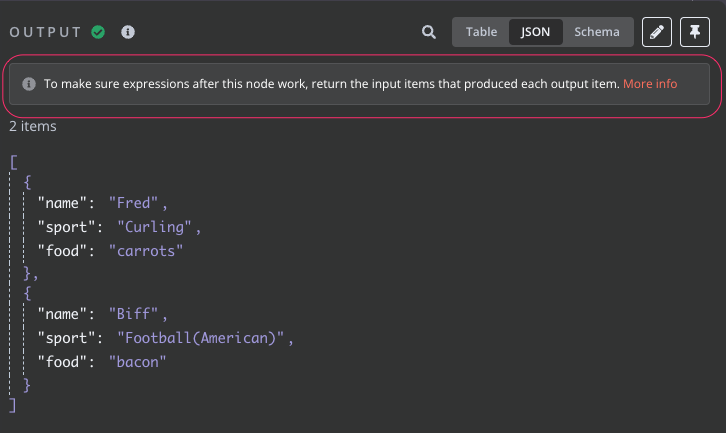Collapse the outer array opening bracket
Image resolution: width=726 pixels, height=433 pixels.
click(14, 163)
